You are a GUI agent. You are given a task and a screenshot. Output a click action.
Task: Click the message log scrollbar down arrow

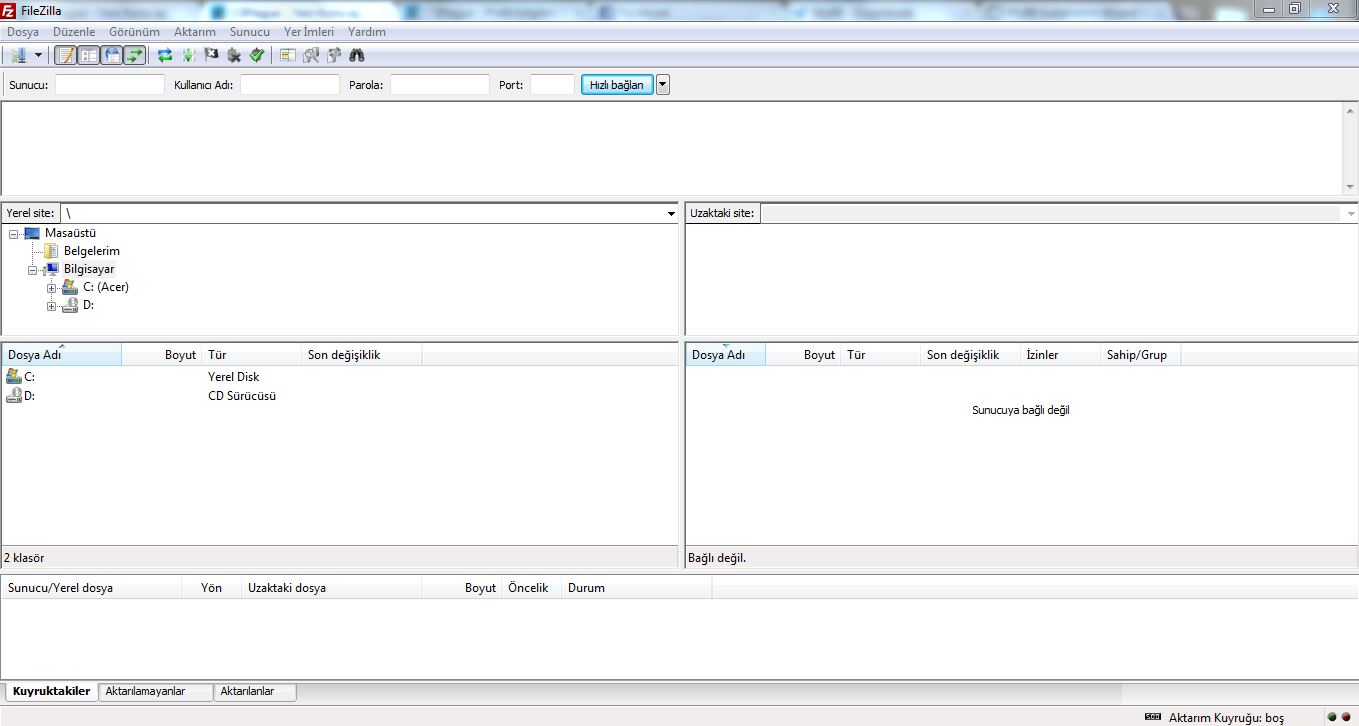pyautogui.click(x=1350, y=187)
